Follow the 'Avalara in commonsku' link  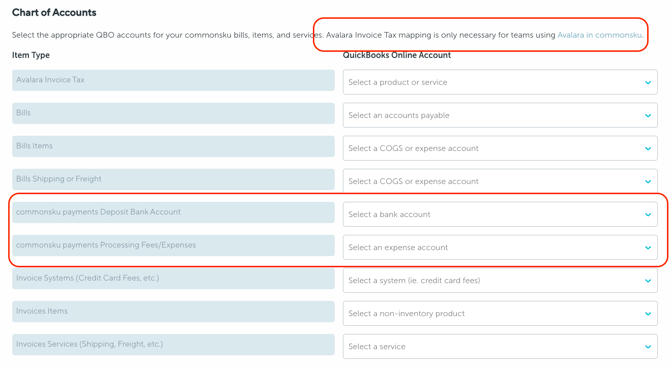(x=599, y=35)
